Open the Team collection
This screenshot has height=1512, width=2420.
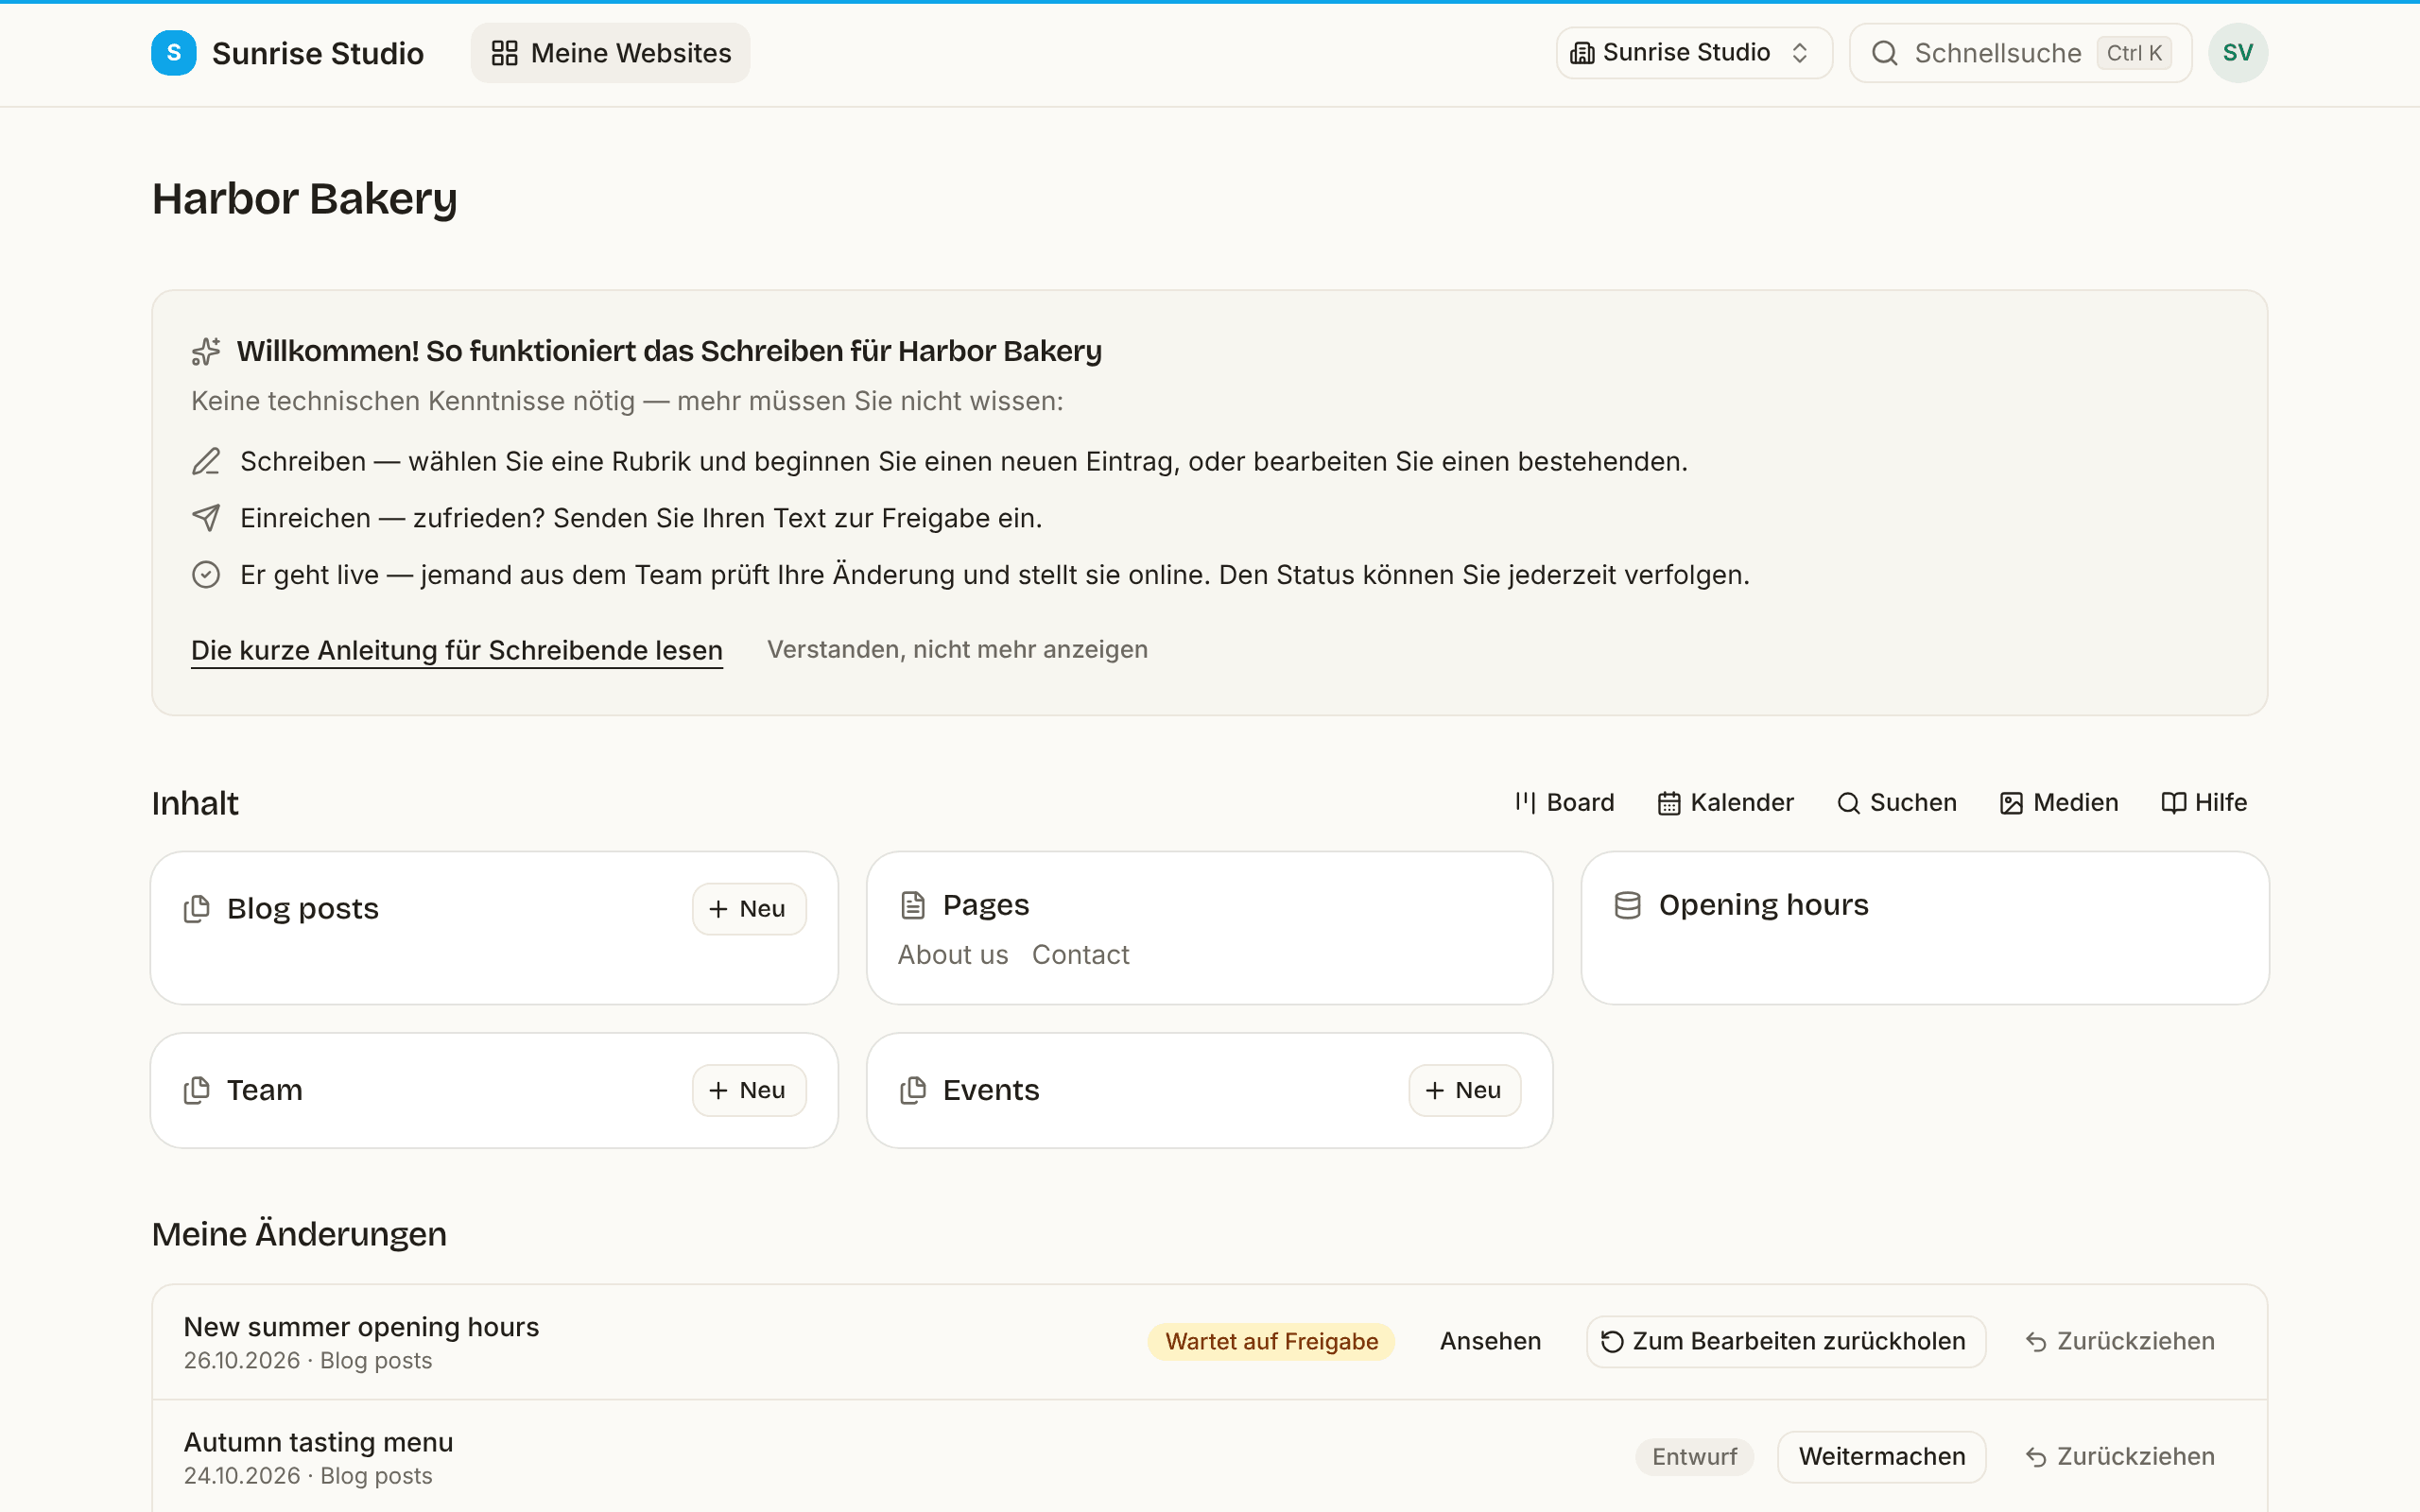[264, 1090]
